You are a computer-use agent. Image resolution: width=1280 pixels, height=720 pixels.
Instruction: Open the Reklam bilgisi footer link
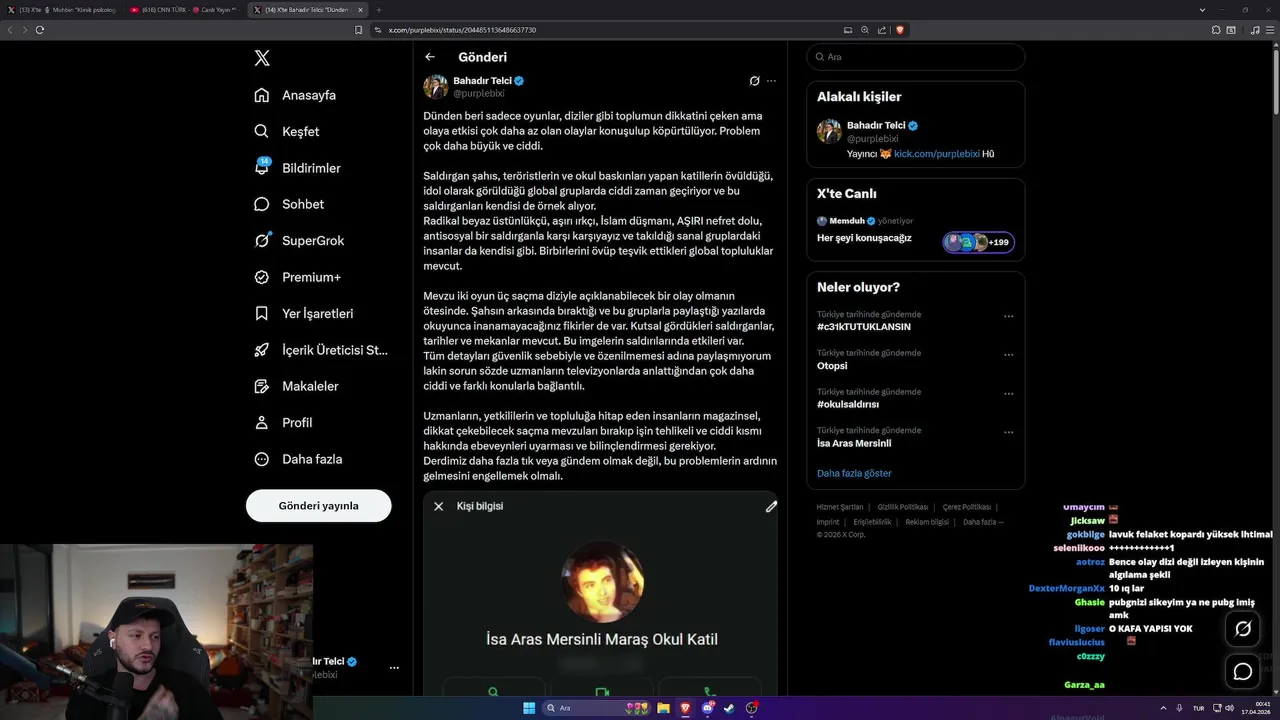[927, 522]
